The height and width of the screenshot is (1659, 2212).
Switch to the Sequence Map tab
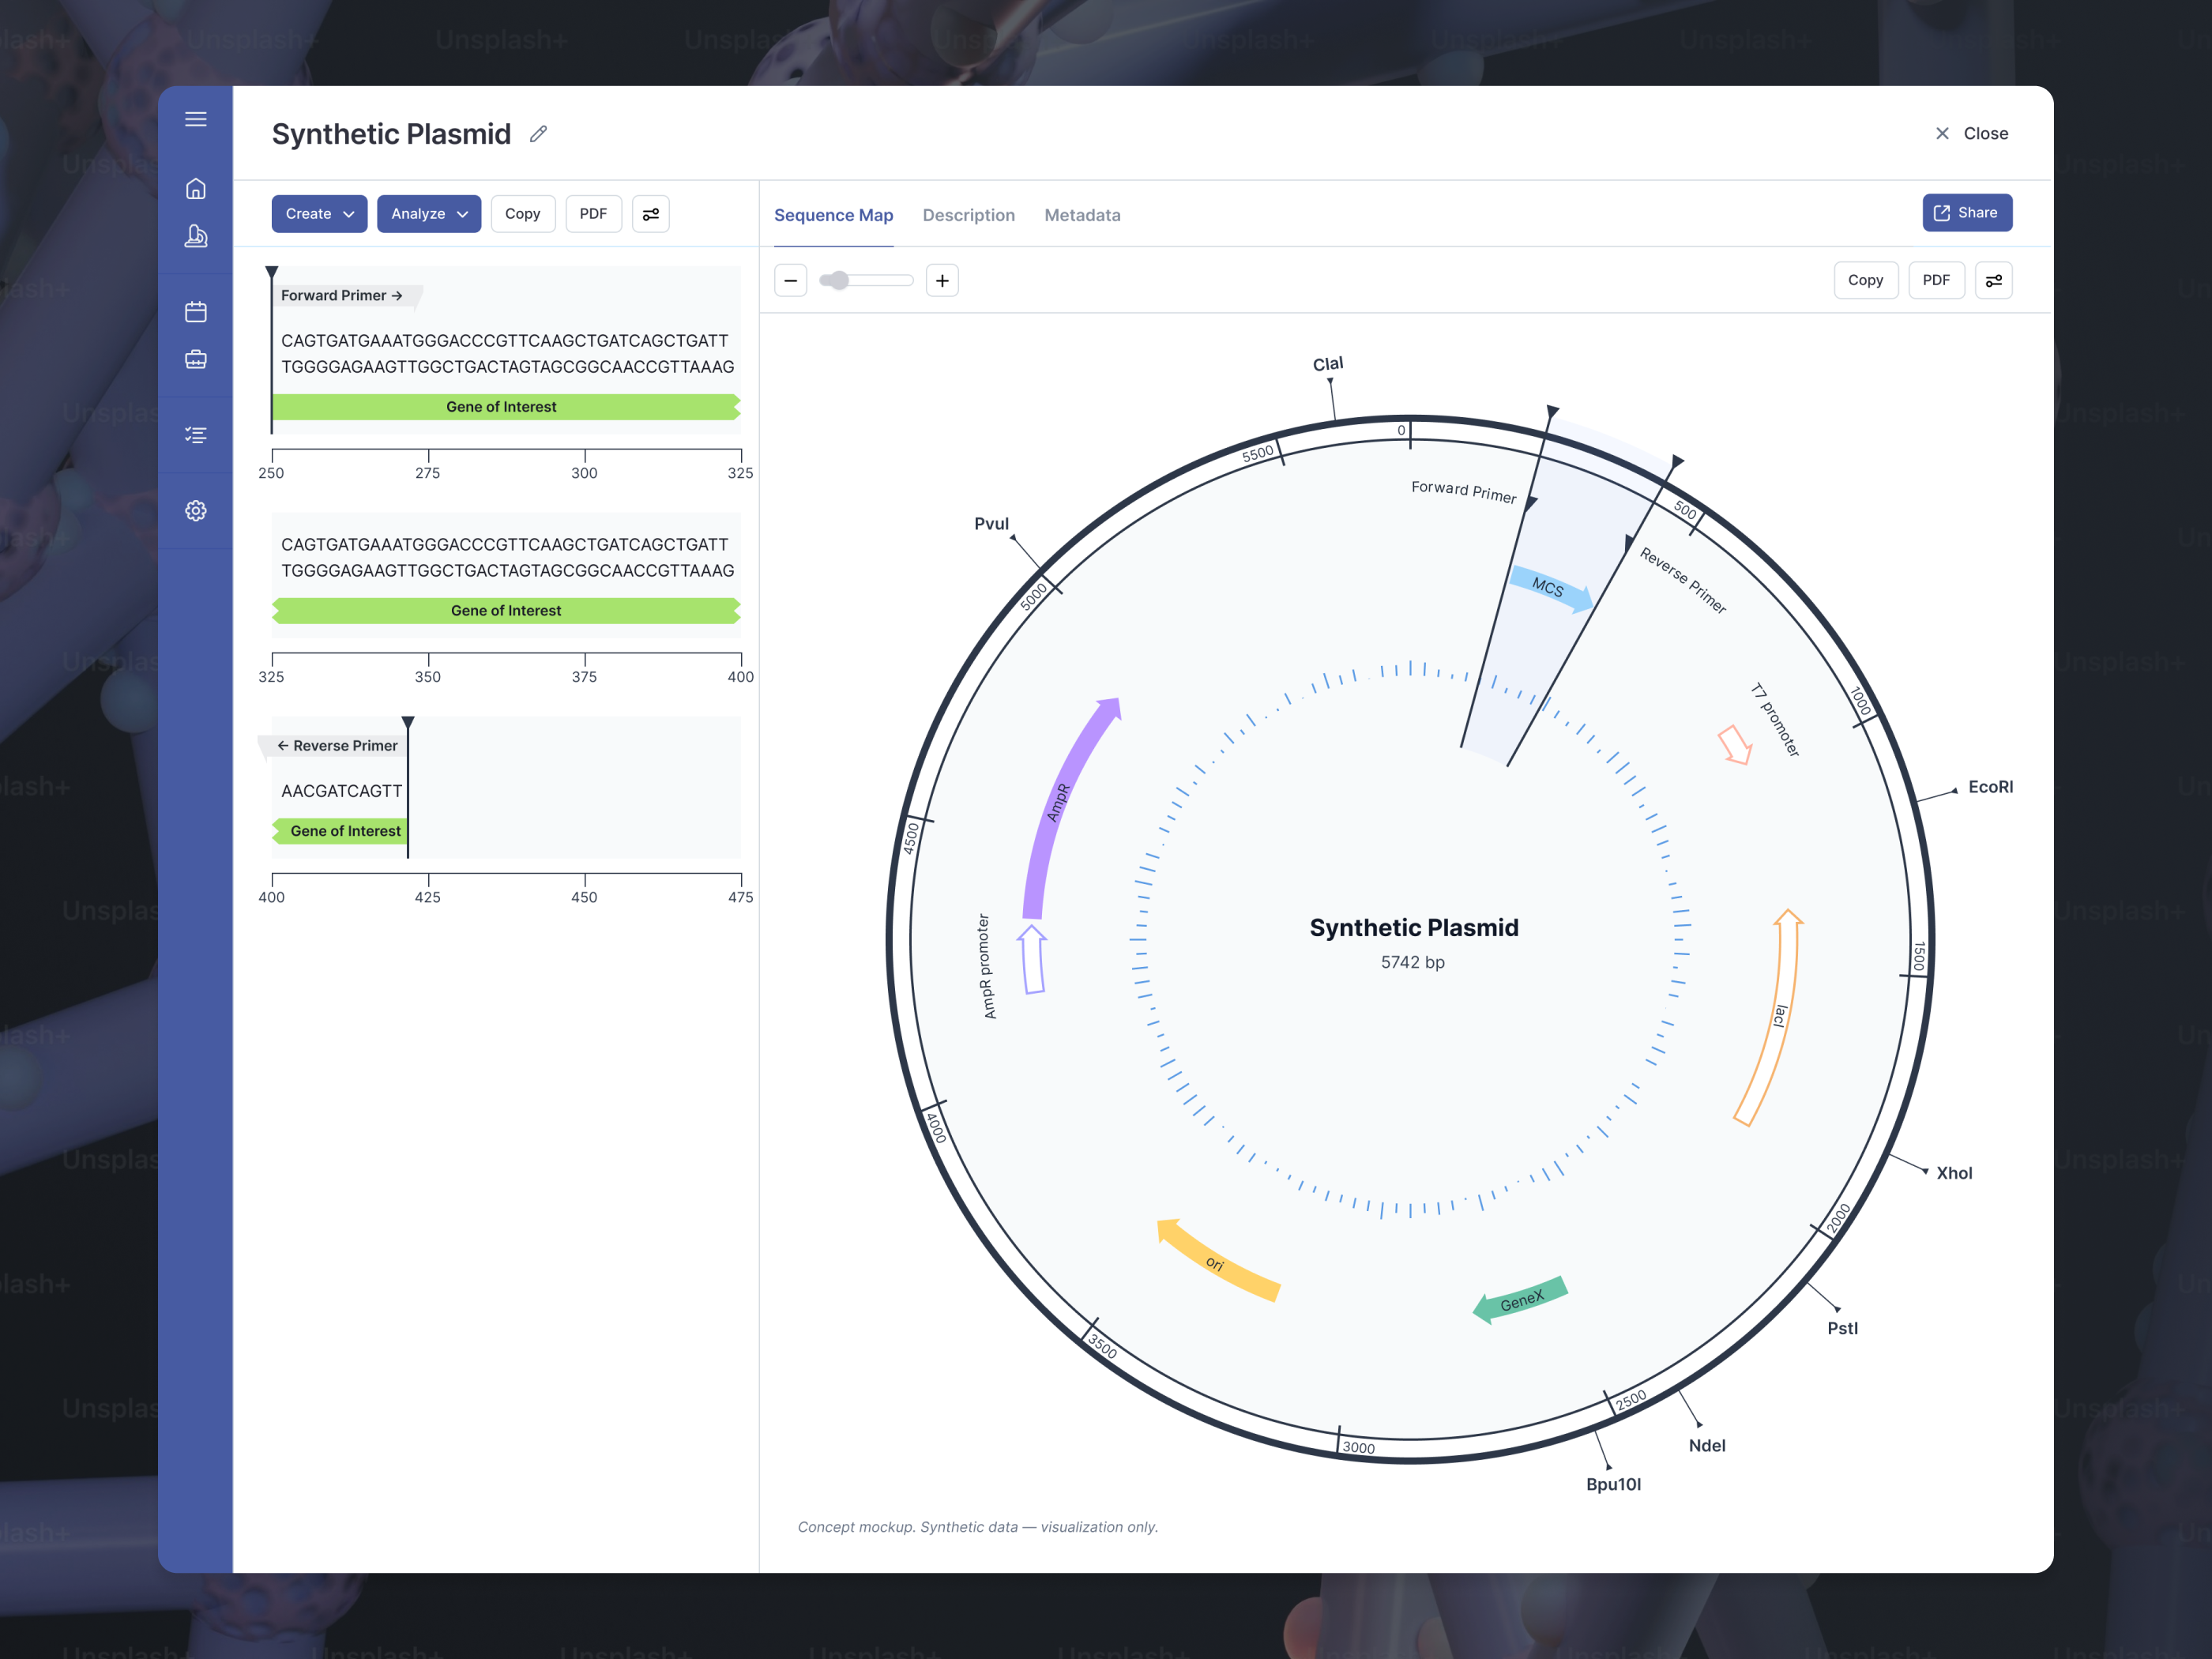[x=833, y=215]
